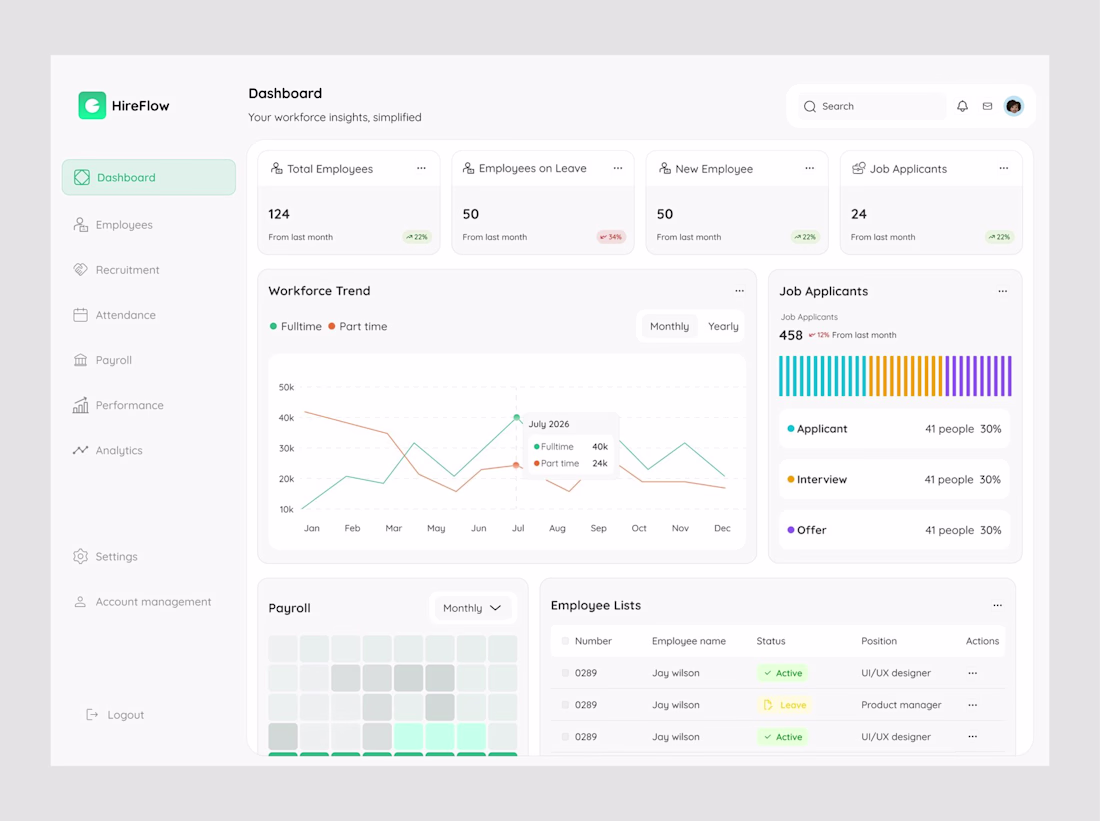
Task: Switch Workforce Trend to Yearly
Action: [x=723, y=326]
